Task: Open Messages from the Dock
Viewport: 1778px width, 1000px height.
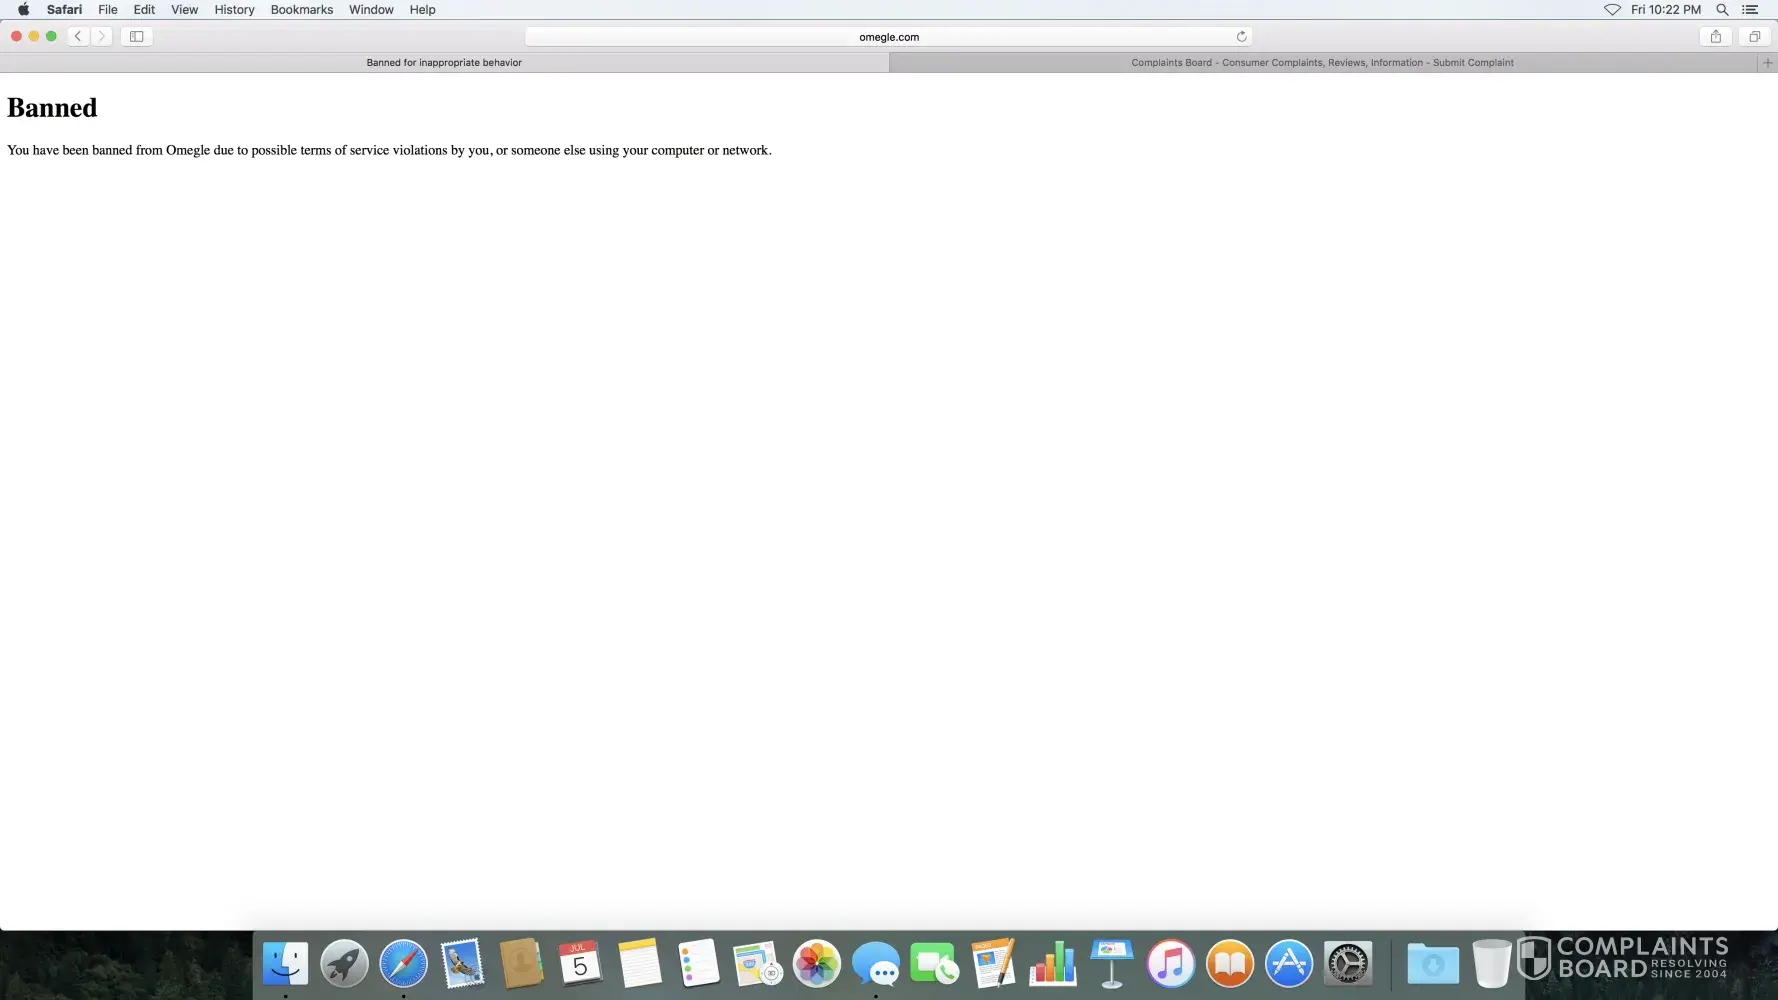Action: point(875,964)
